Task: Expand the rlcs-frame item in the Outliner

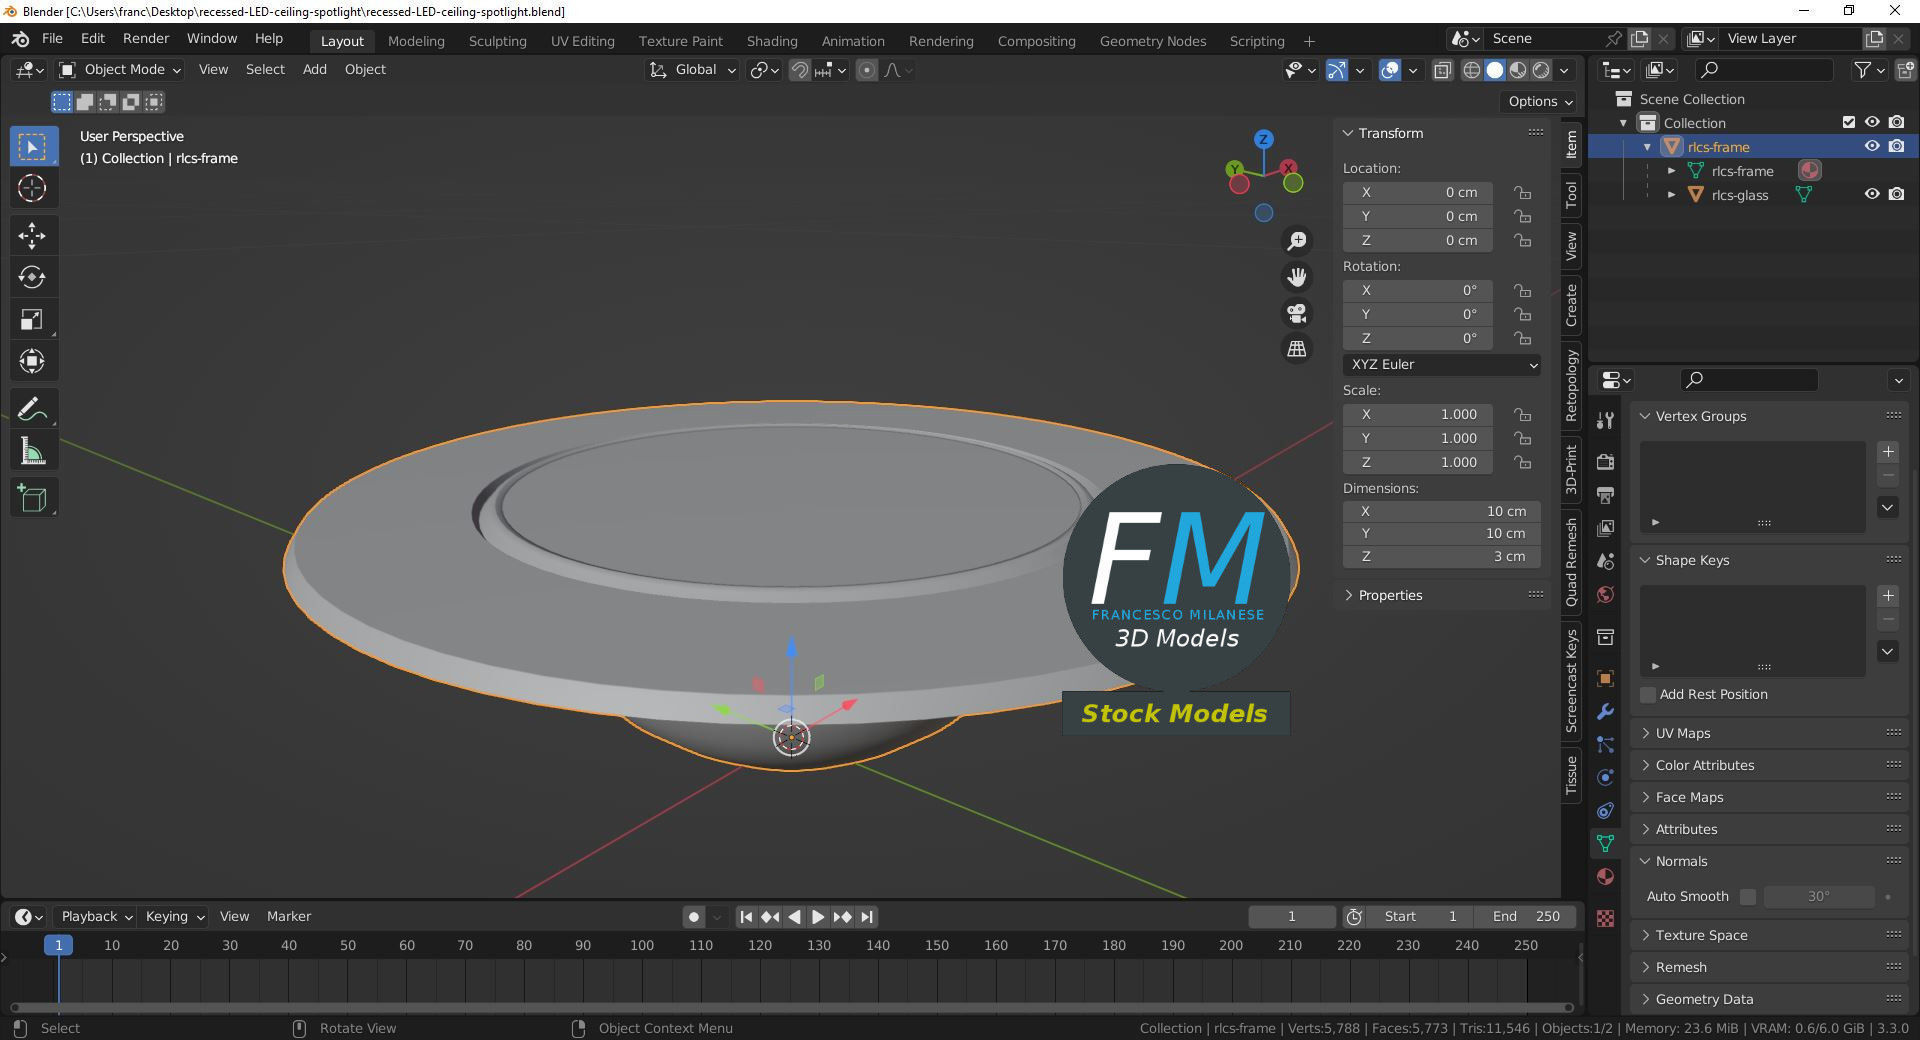Action: 1648,146
